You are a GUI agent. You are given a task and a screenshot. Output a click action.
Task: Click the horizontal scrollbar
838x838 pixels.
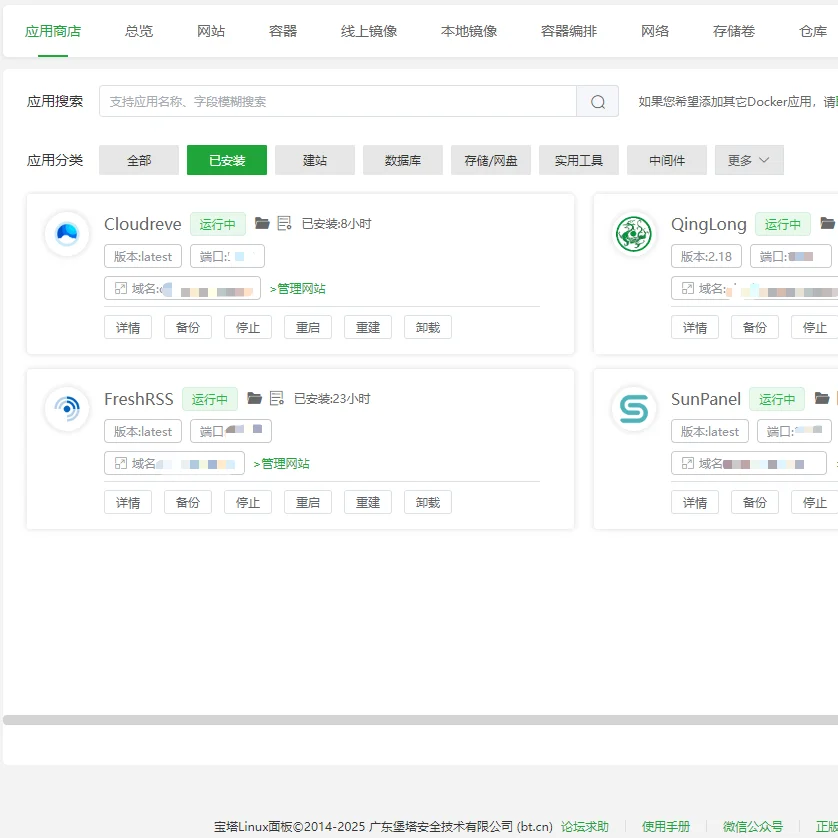point(421,720)
